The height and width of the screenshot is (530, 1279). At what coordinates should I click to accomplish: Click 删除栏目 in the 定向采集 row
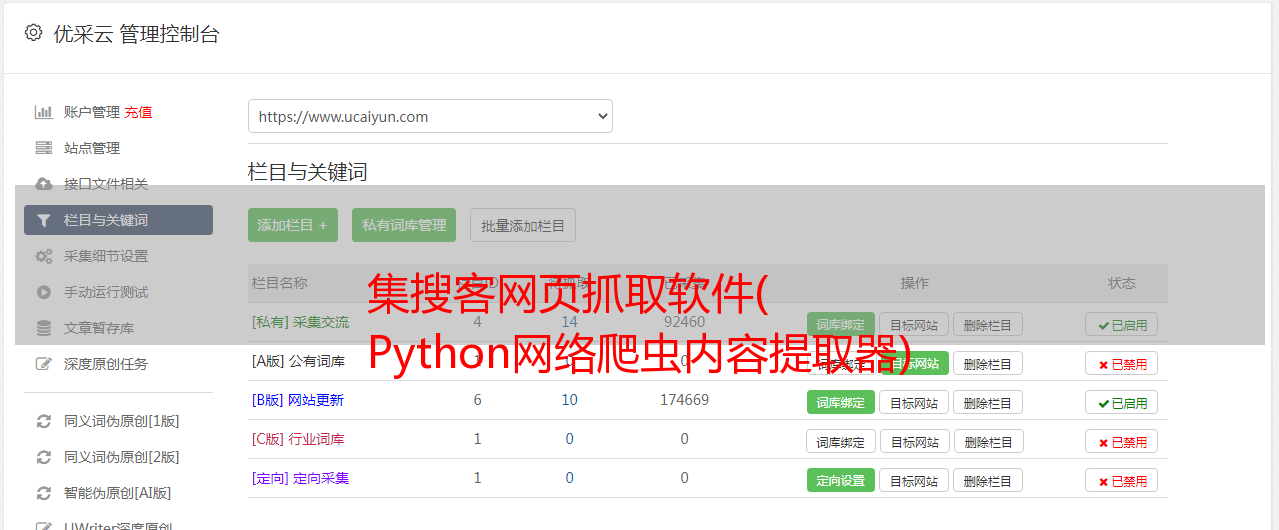pyautogui.click(x=988, y=480)
